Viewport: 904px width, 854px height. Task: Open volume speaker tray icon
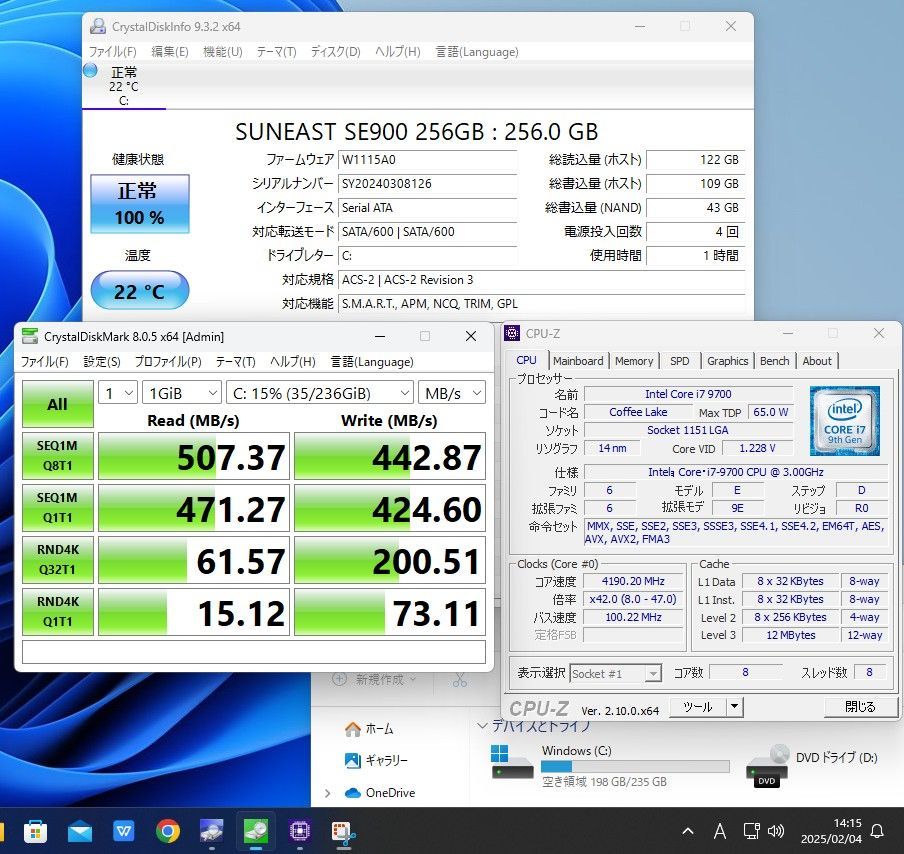(x=776, y=831)
